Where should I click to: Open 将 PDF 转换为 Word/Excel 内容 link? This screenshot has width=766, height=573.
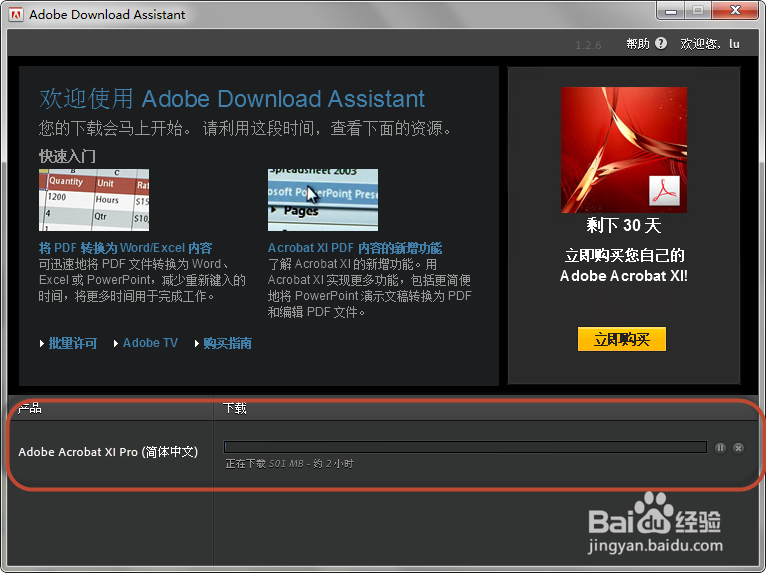click(x=126, y=248)
